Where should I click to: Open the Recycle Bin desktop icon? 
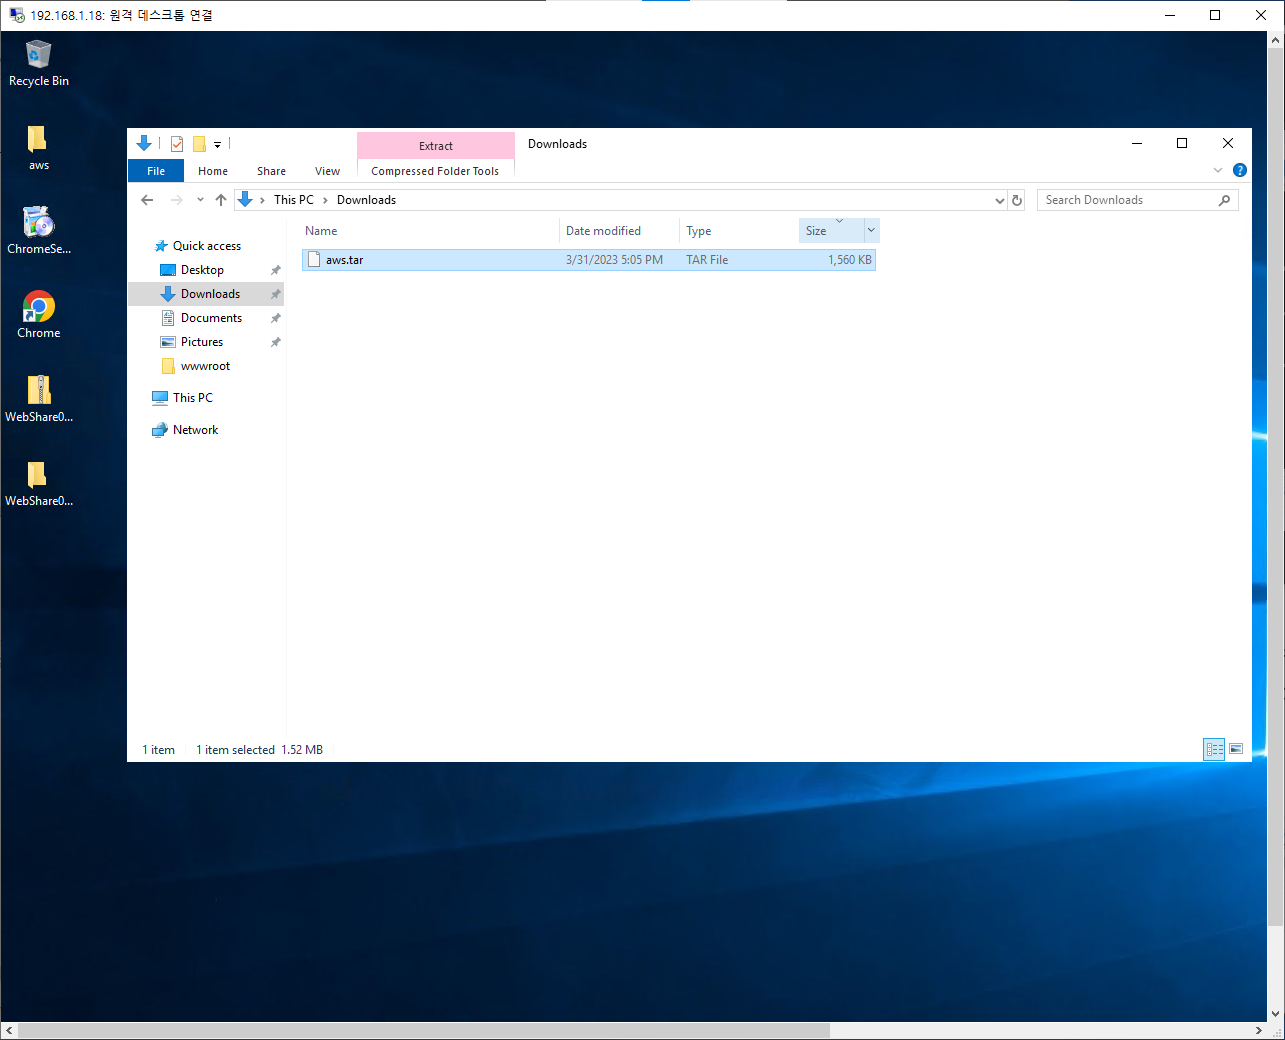click(x=38, y=63)
